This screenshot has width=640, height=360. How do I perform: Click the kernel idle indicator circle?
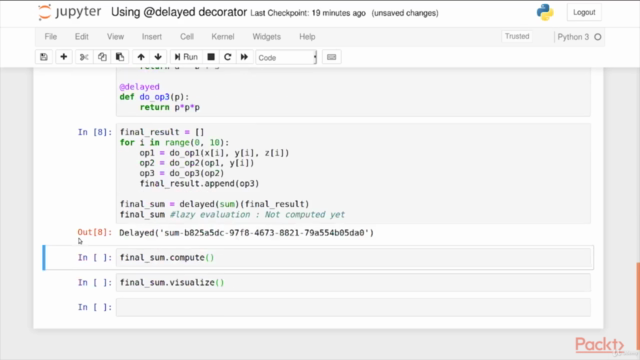click(598, 37)
